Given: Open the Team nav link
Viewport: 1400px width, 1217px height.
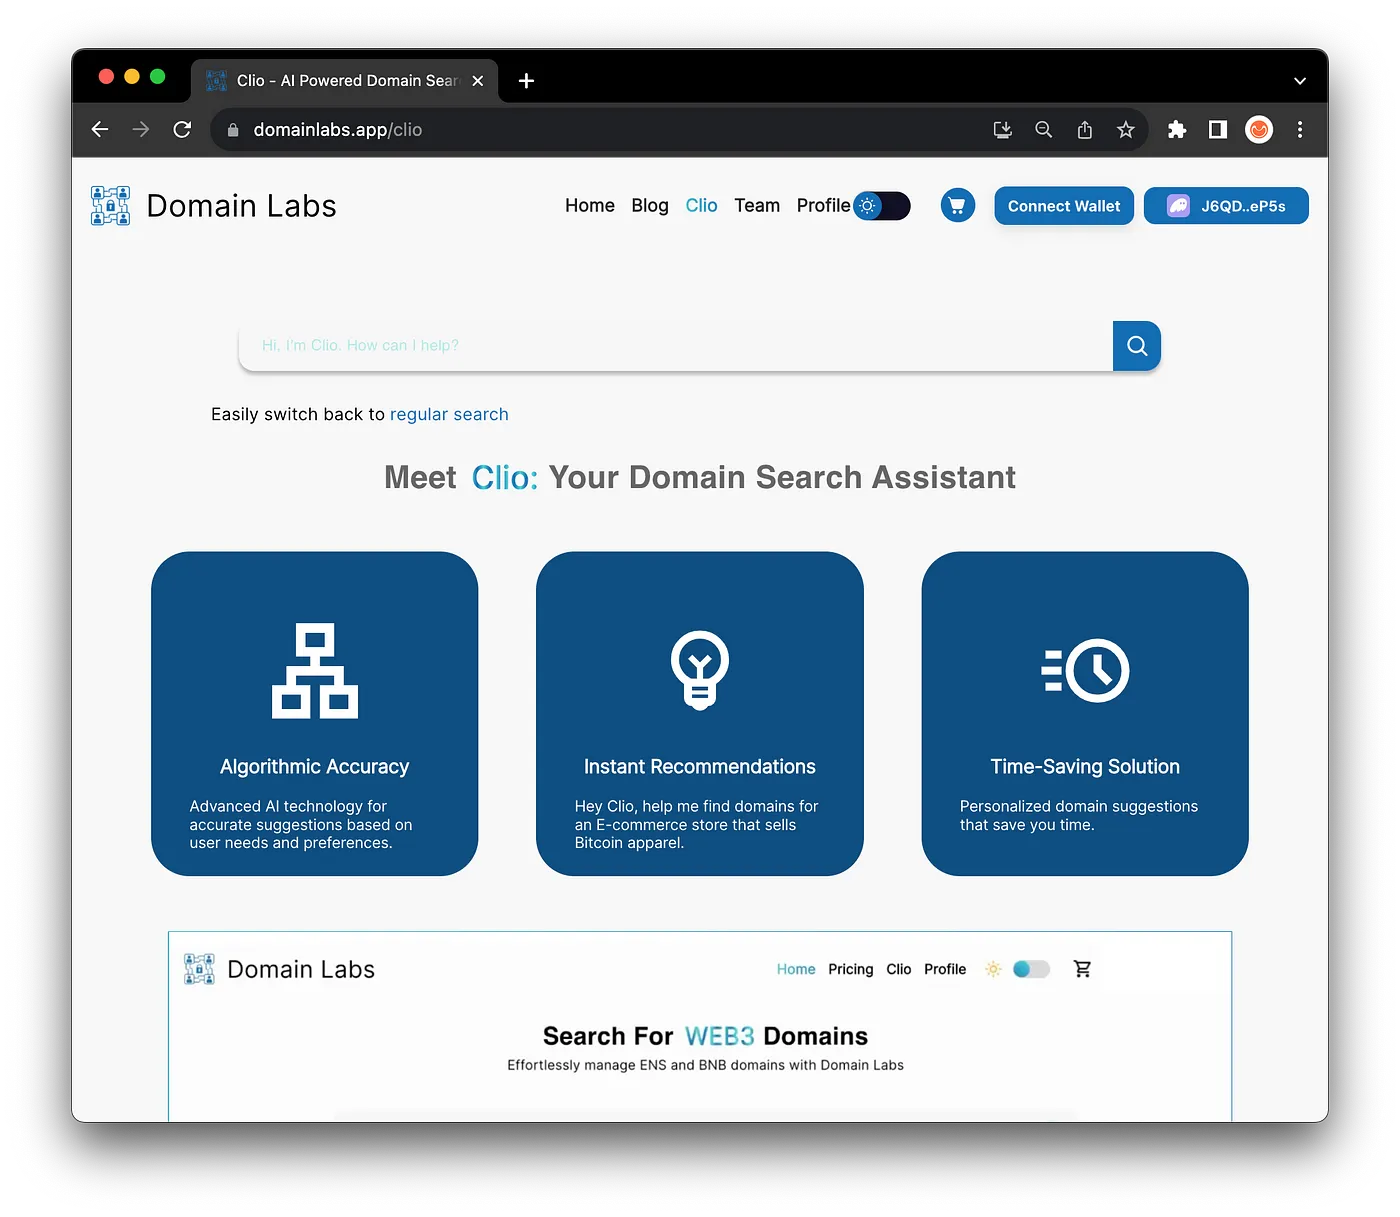Looking at the screenshot, I should point(757,206).
